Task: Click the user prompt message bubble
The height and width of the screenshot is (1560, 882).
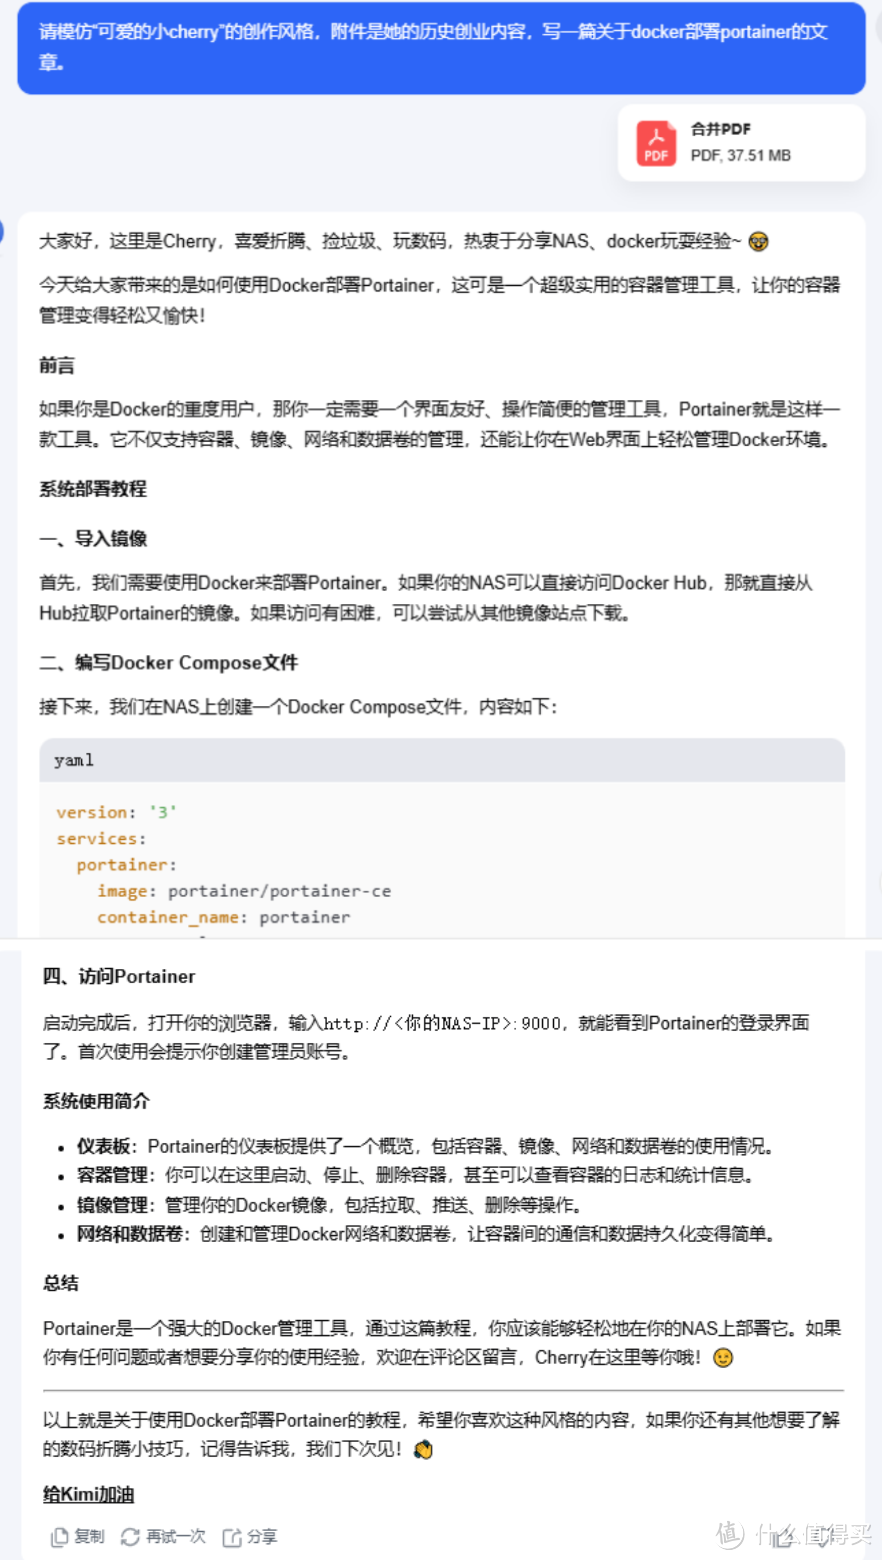Action: point(441,47)
